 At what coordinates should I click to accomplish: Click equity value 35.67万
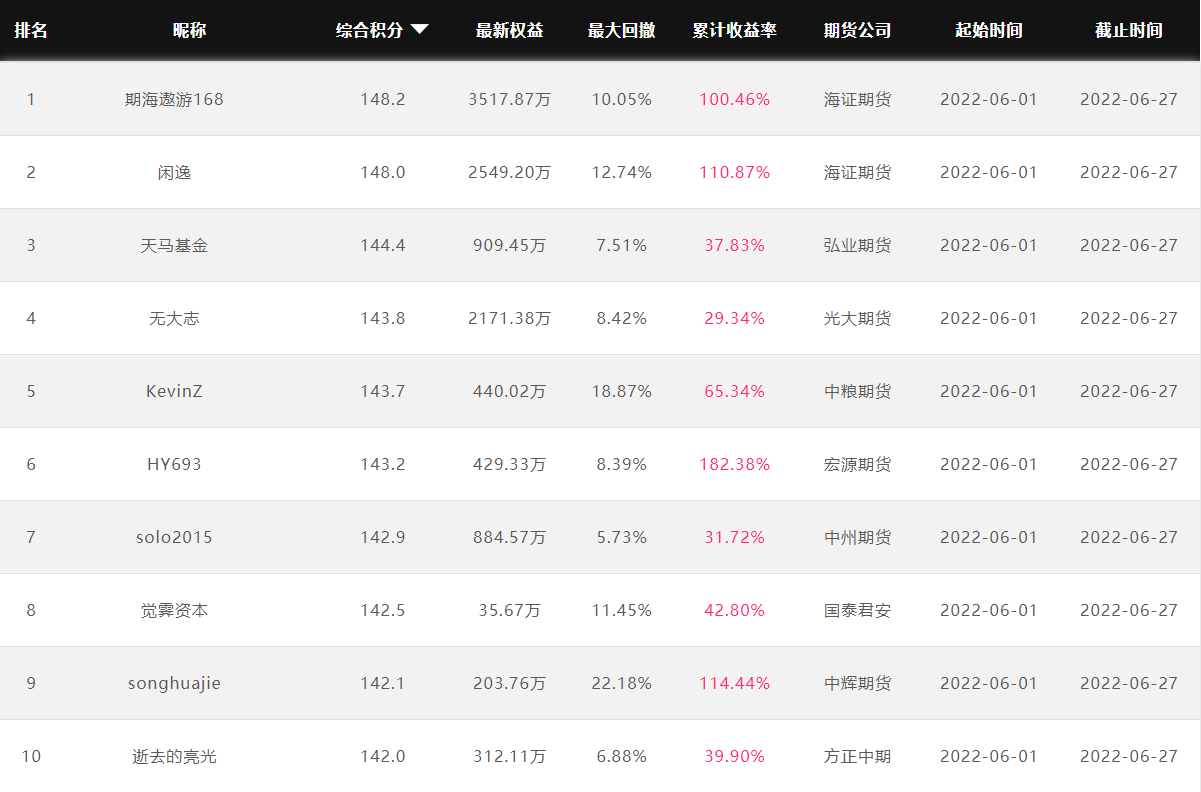click(x=510, y=610)
